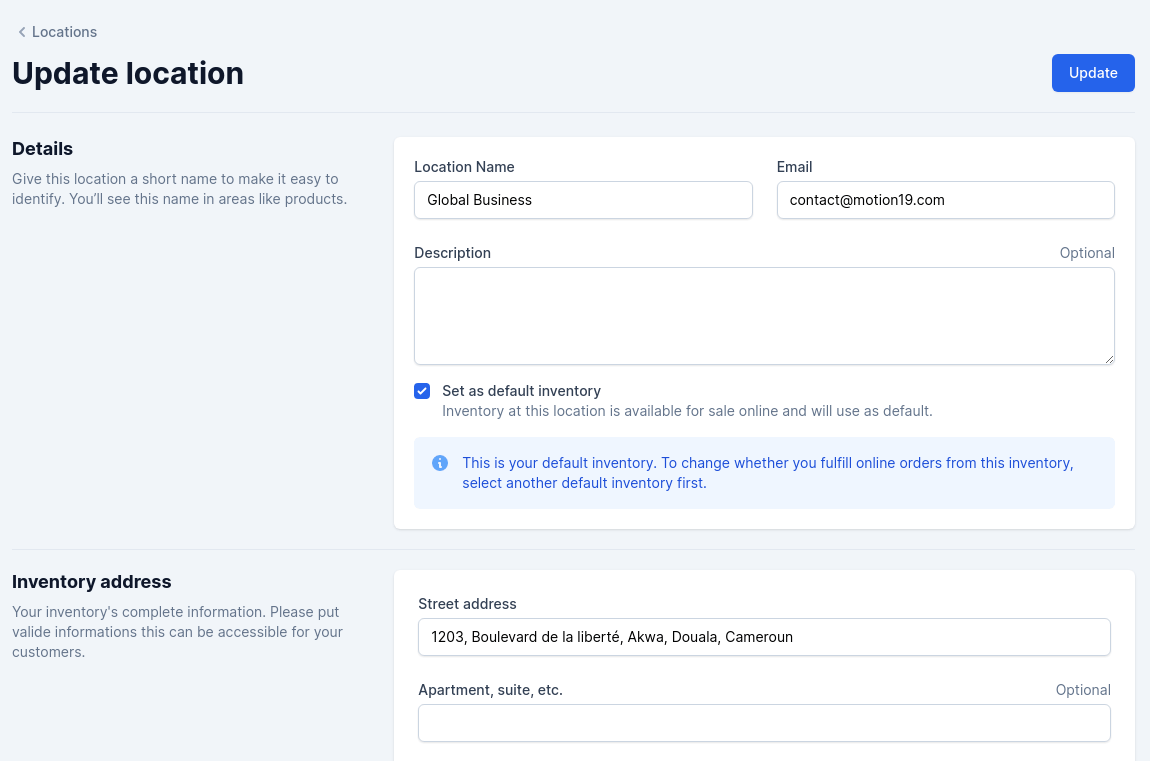This screenshot has width=1150, height=761.
Task: Click the Street address label
Action: coord(467,604)
